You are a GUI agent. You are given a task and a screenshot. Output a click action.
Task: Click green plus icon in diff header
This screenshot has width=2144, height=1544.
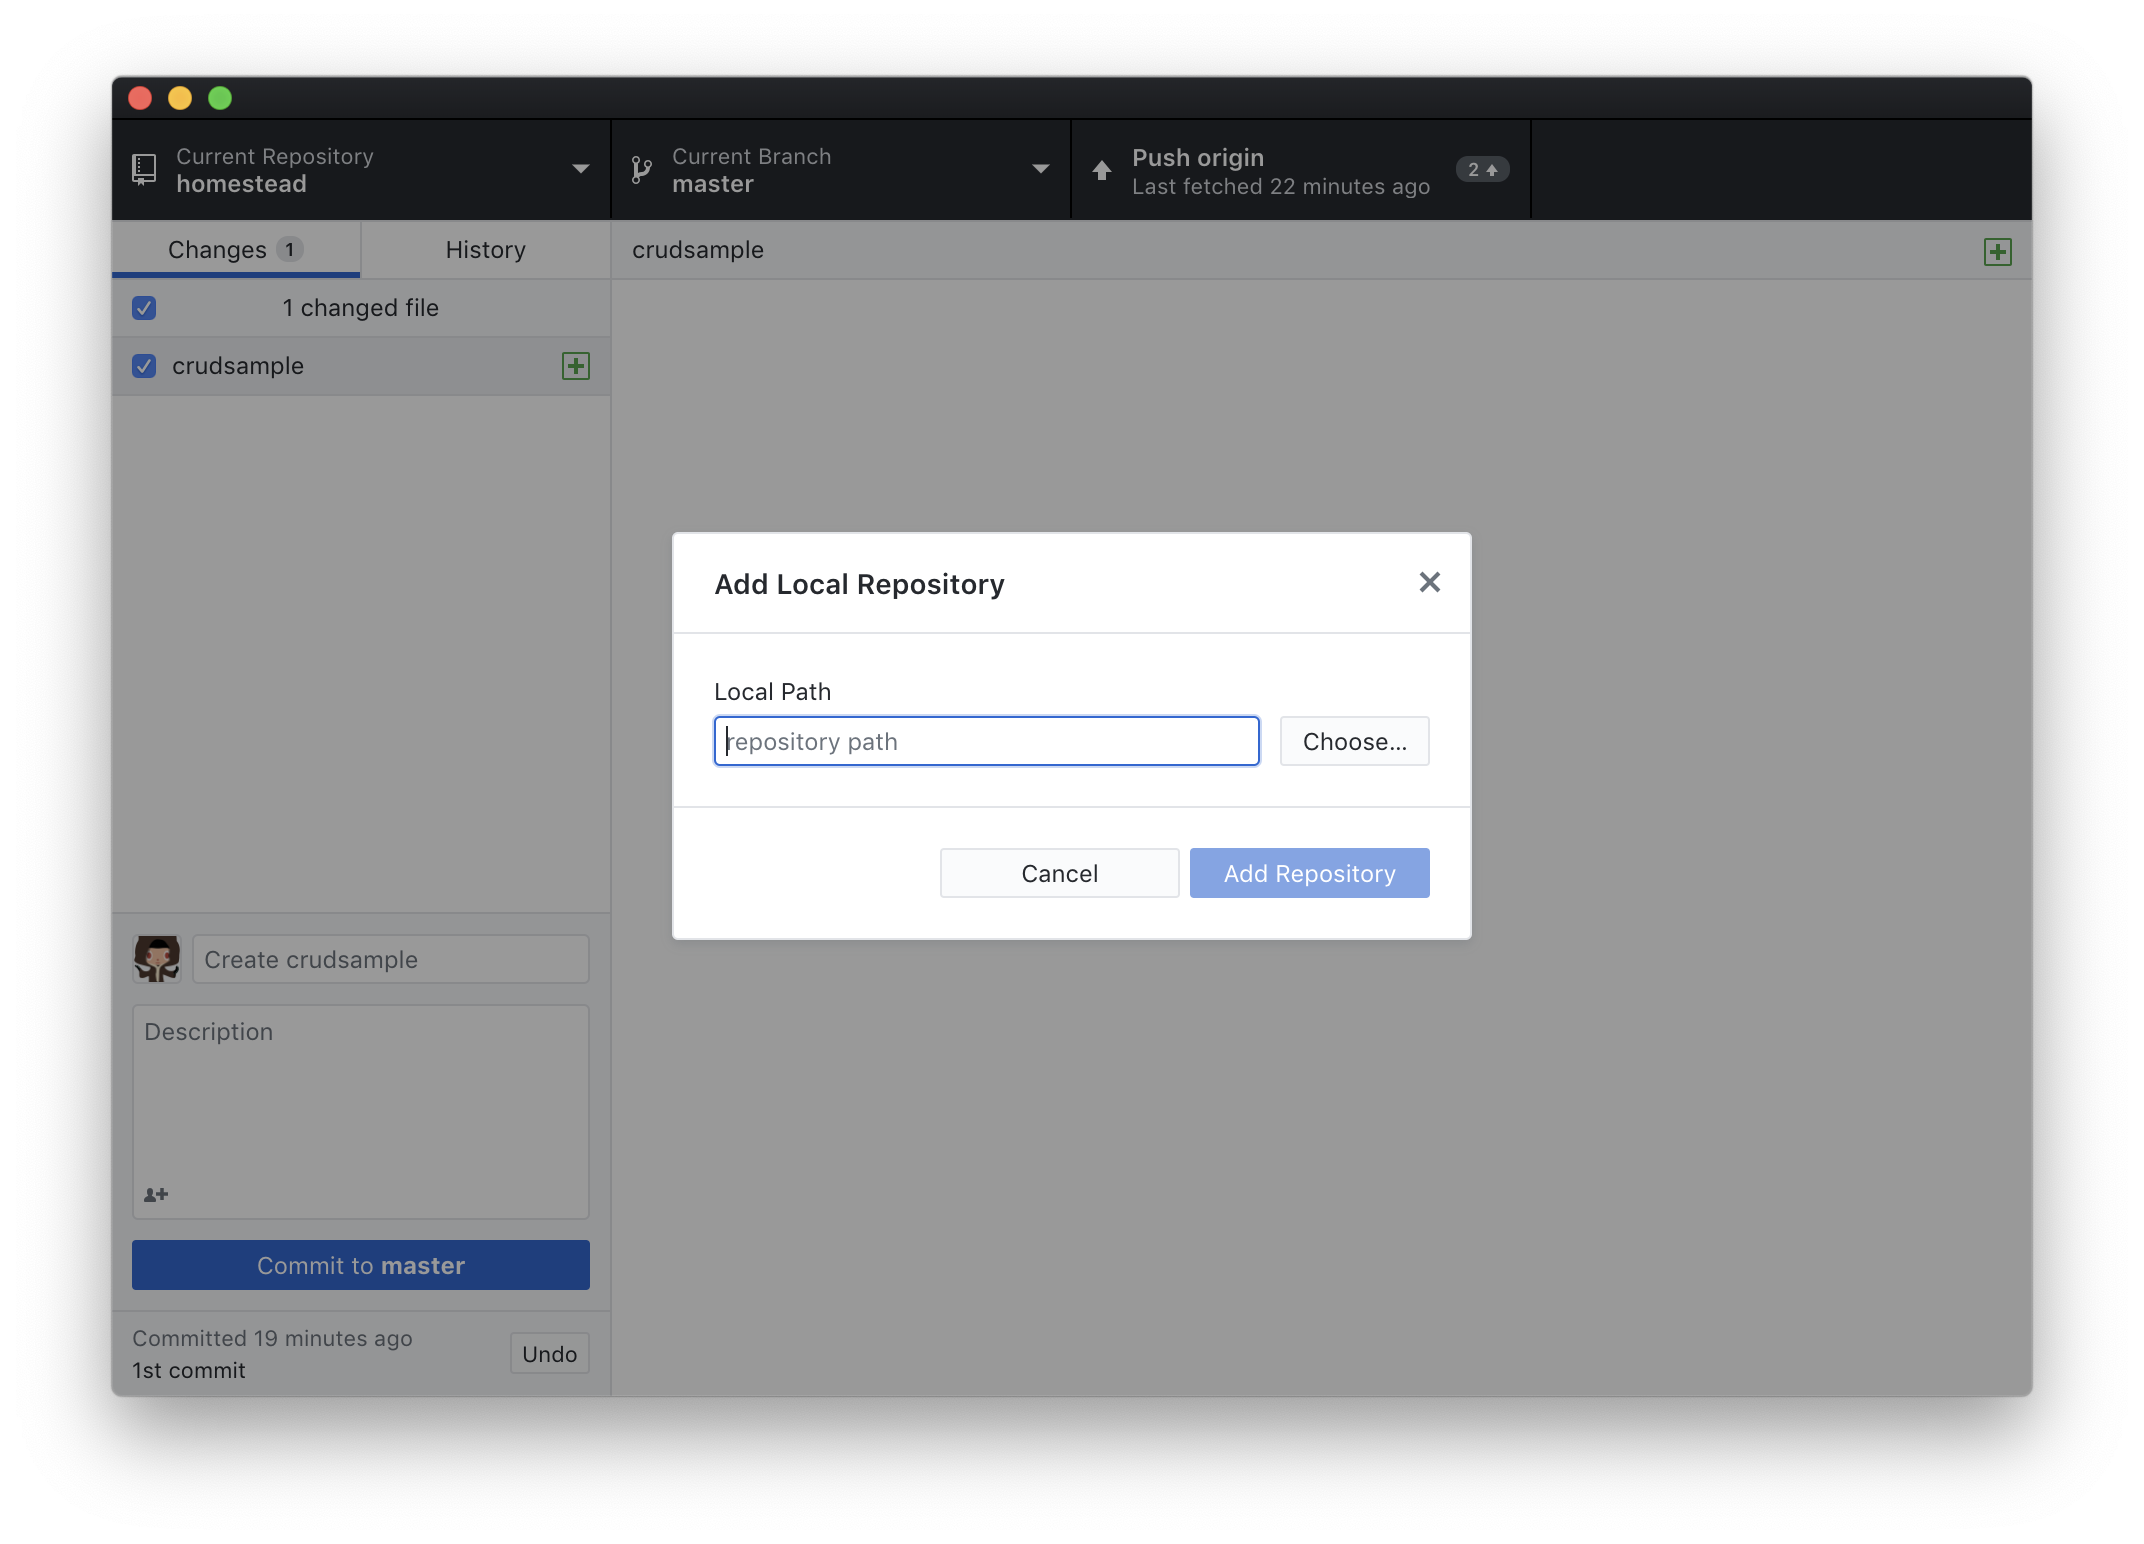tap(1997, 252)
